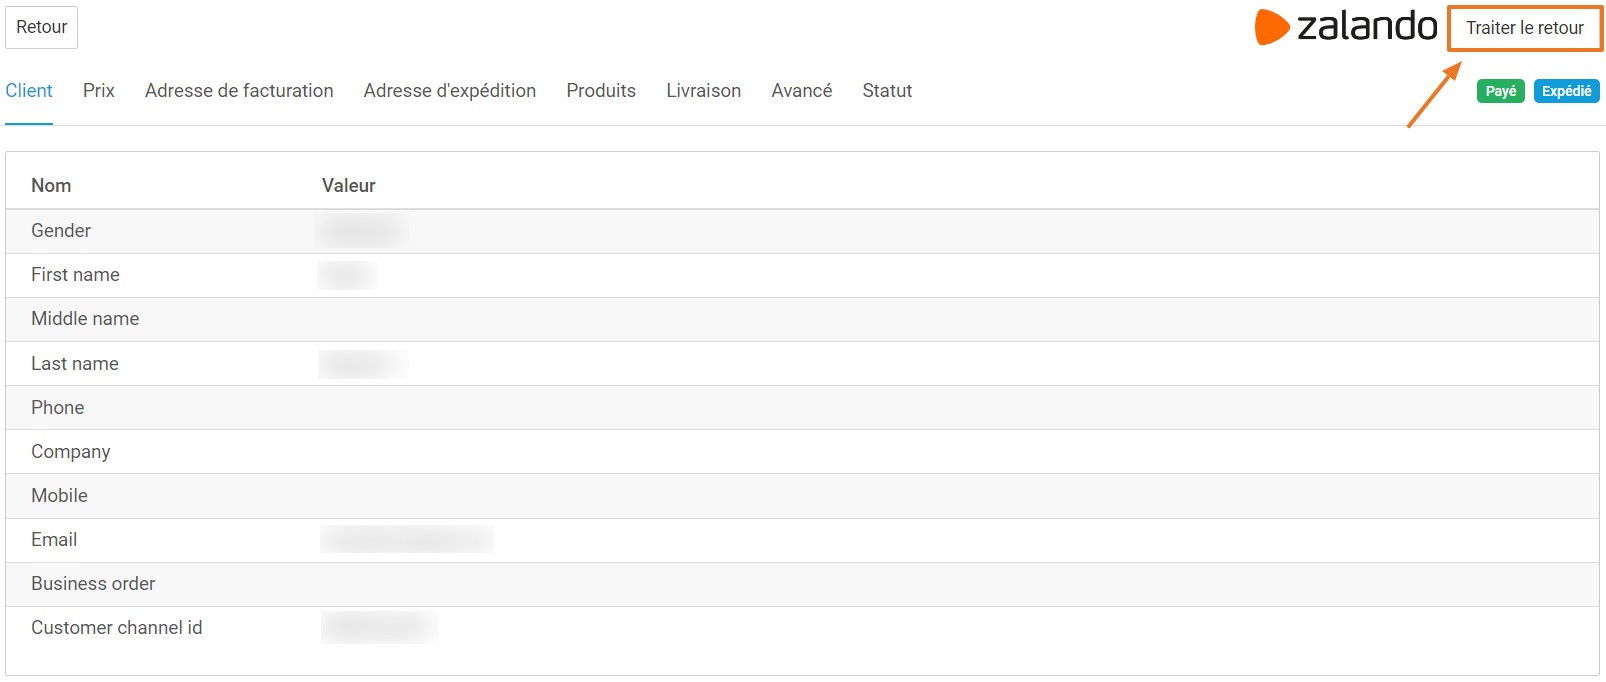The height and width of the screenshot is (682, 1606).
Task: Switch to the Prix tab
Action: 99,91
